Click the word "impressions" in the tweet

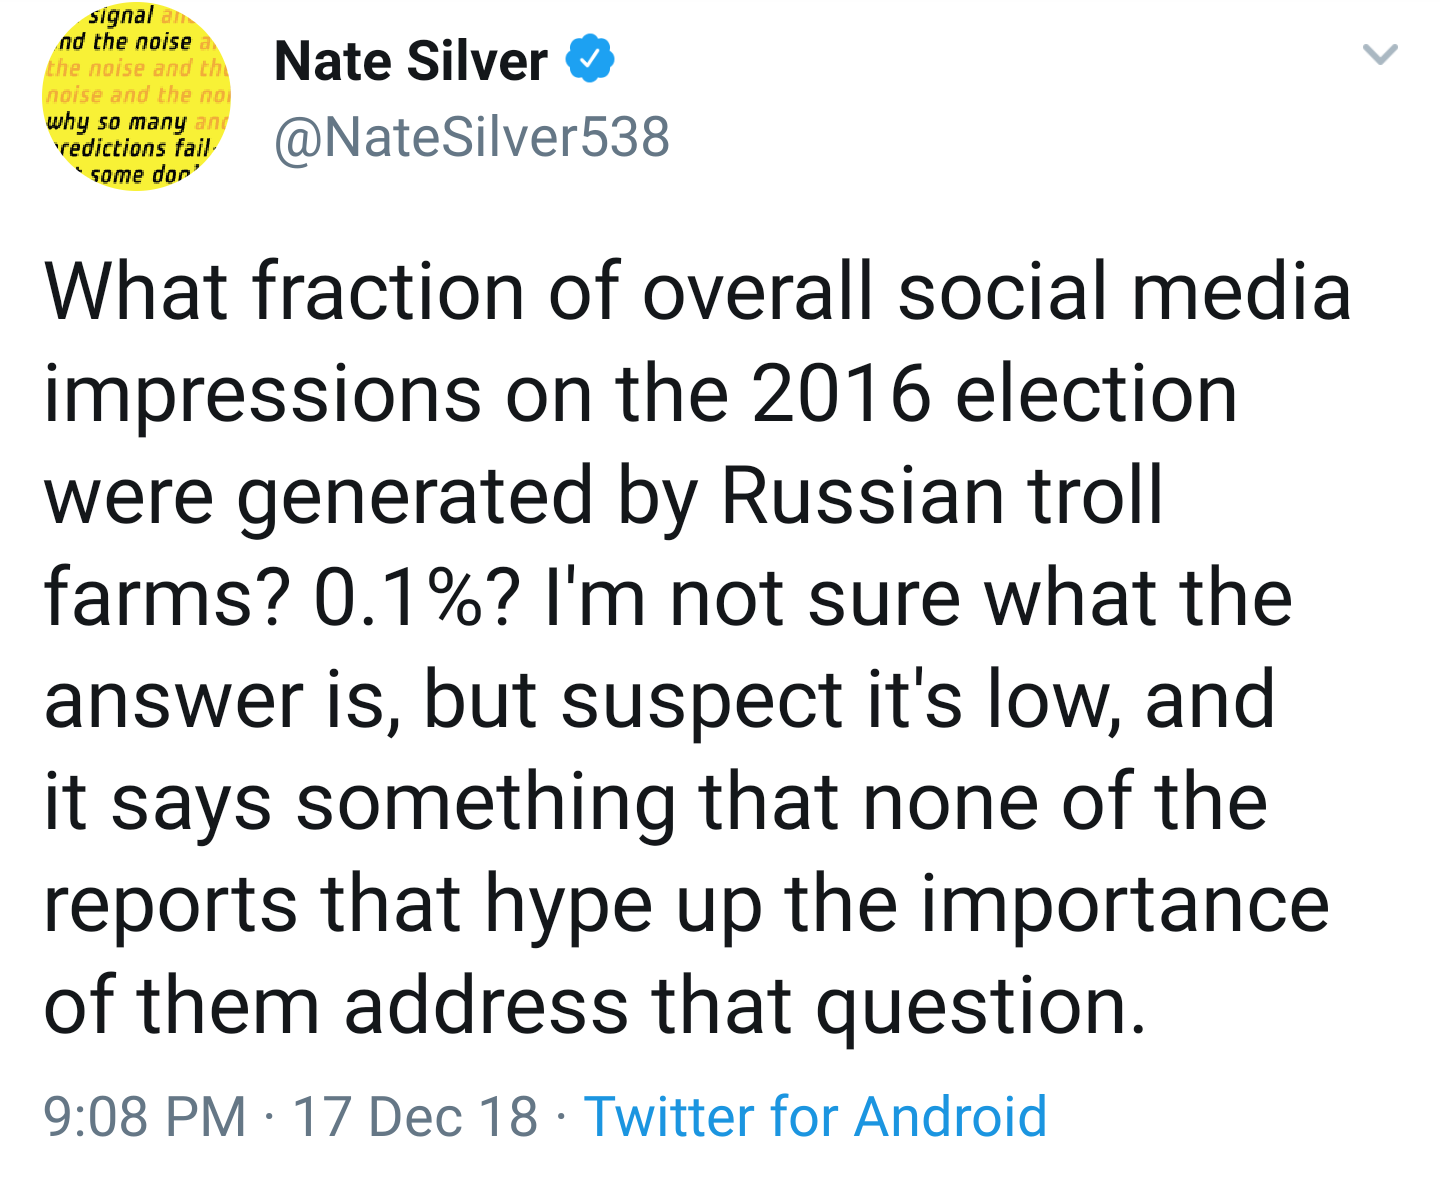(x=263, y=394)
